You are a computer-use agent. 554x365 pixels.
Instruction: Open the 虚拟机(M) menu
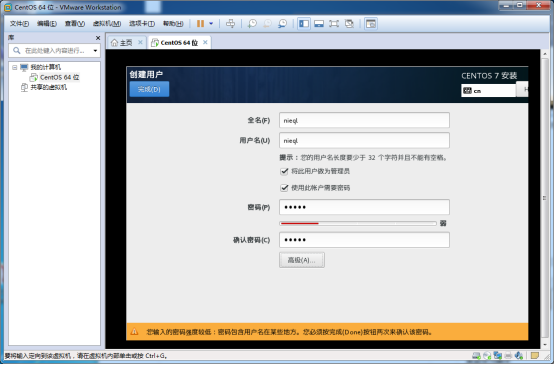(107, 24)
